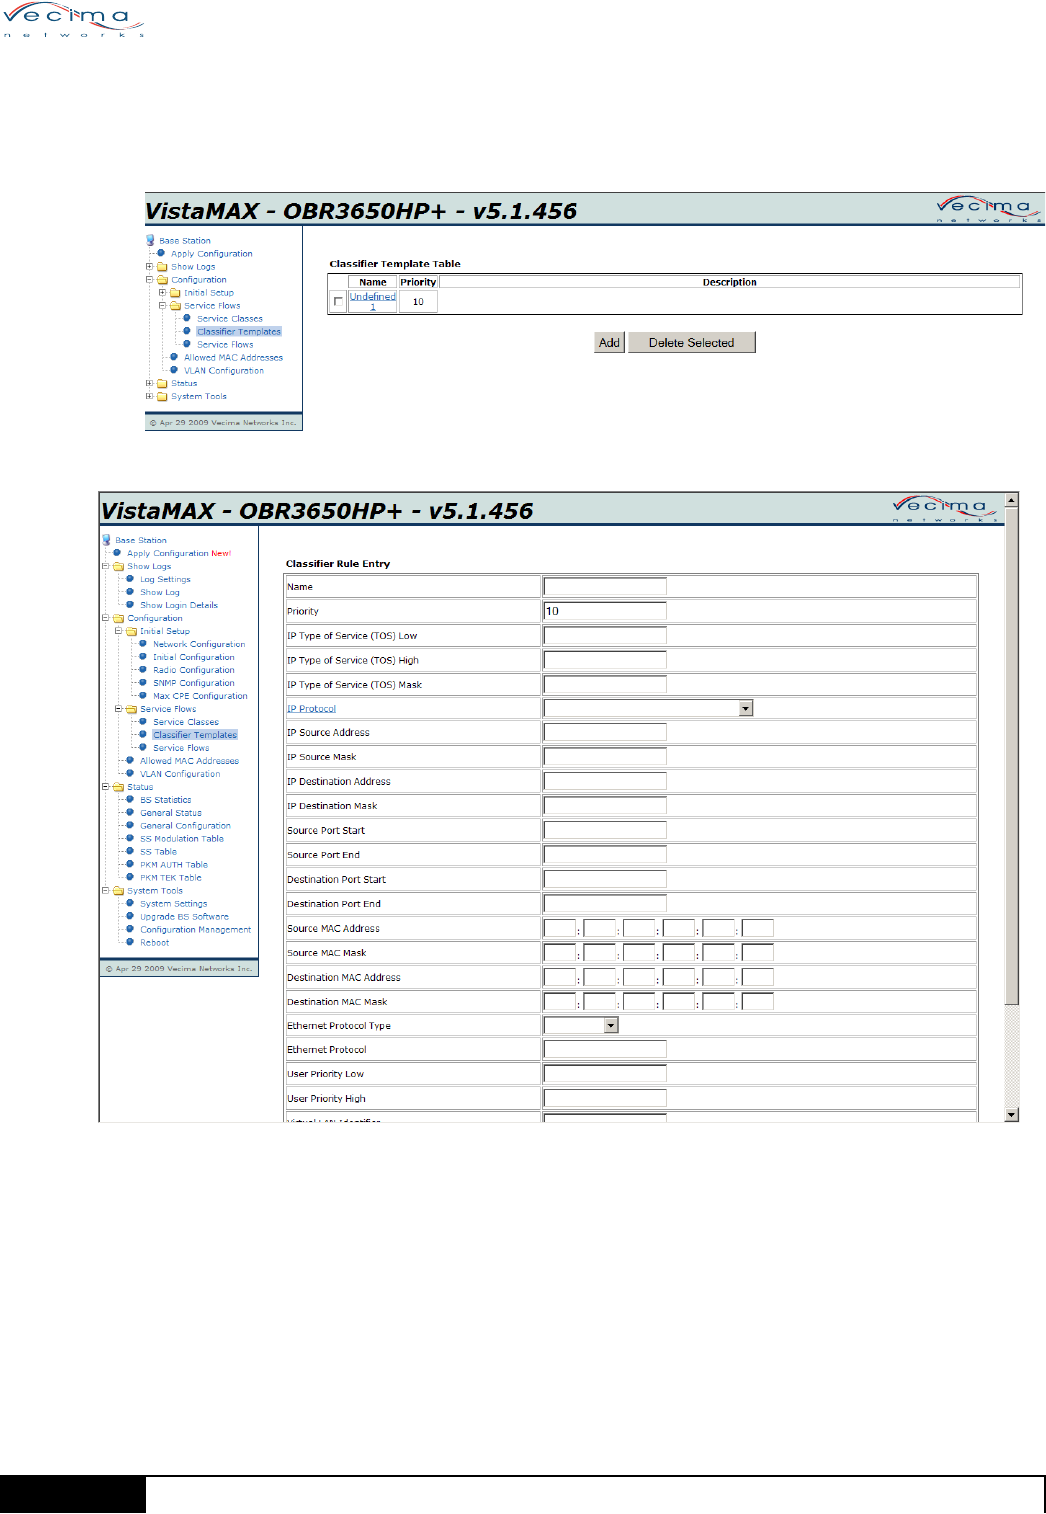The width and height of the screenshot is (1046, 1514).
Task: Click the IP Source Address field
Action: tap(605, 733)
